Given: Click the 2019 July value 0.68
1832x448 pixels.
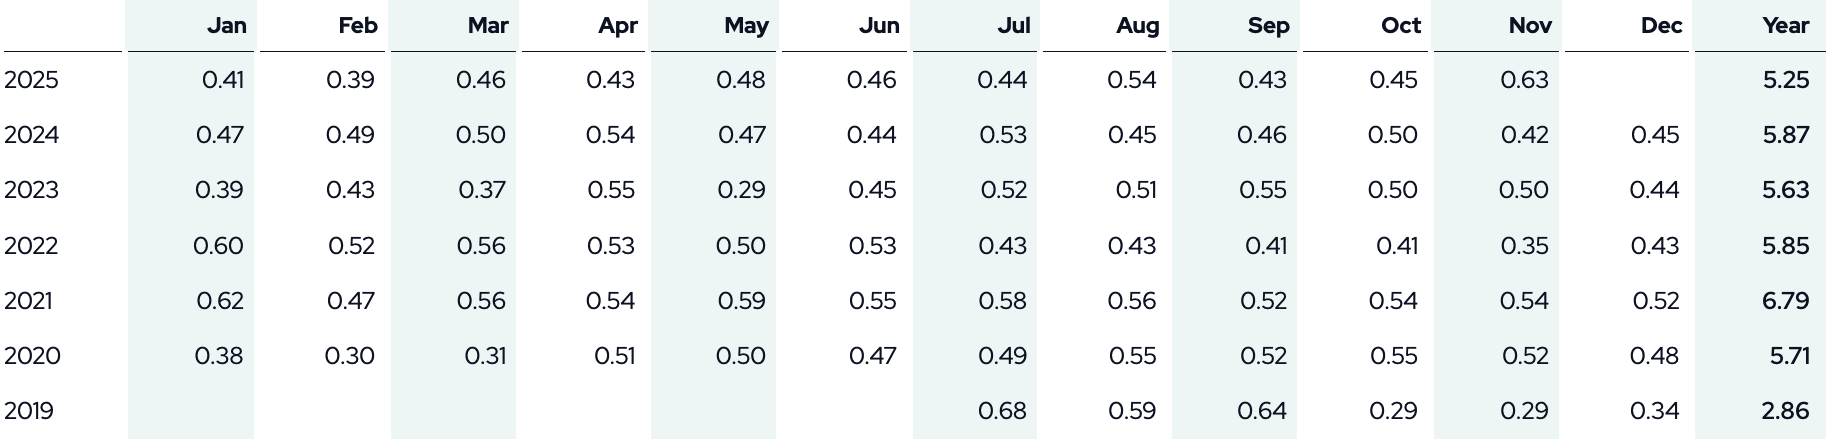Looking at the screenshot, I should 1003,411.
